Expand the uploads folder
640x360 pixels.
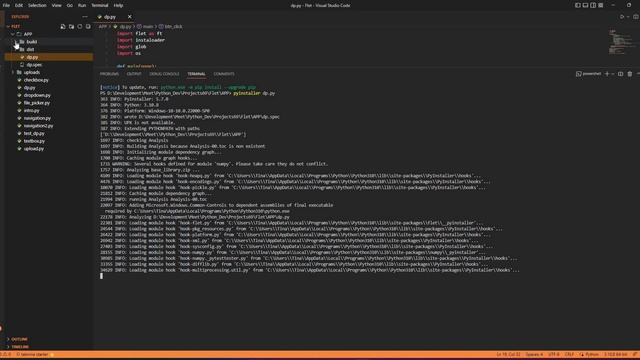coord(31,72)
